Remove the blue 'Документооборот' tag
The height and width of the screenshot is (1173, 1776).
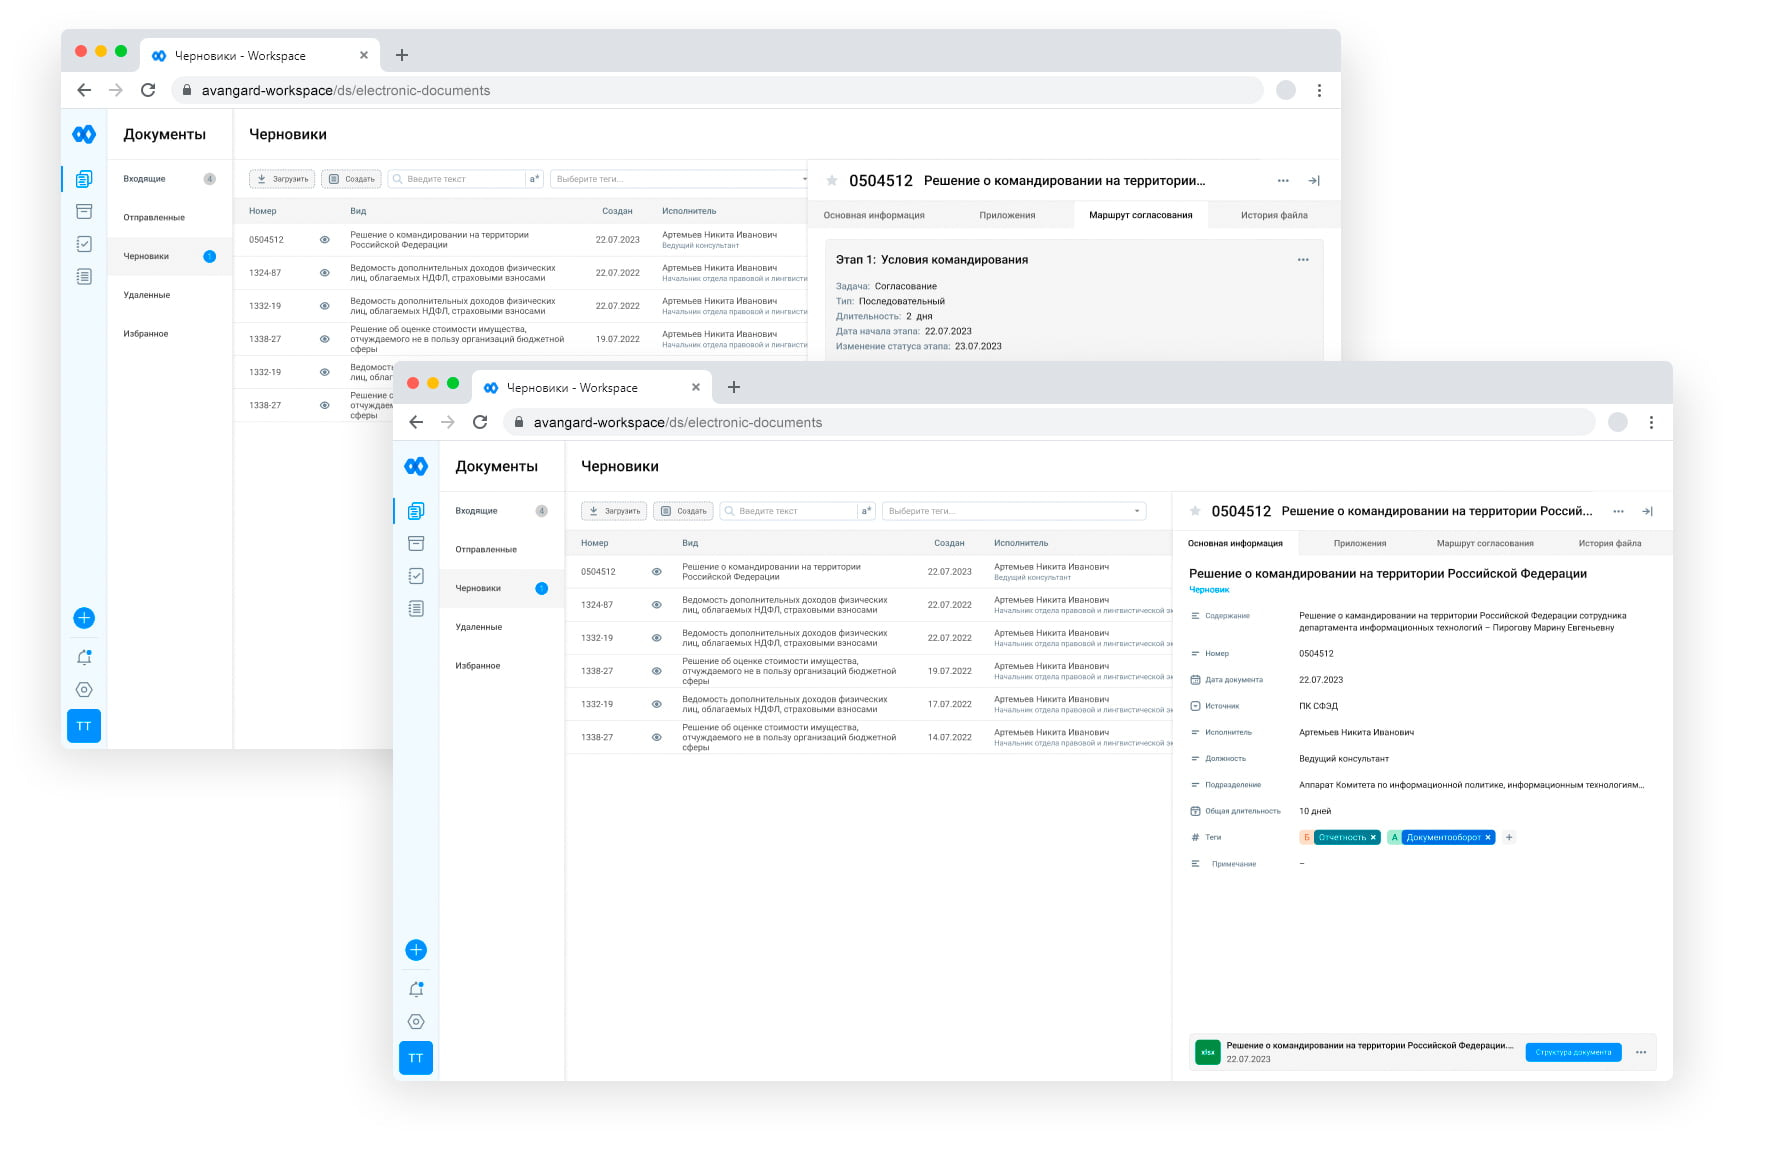click(1488, 838)
